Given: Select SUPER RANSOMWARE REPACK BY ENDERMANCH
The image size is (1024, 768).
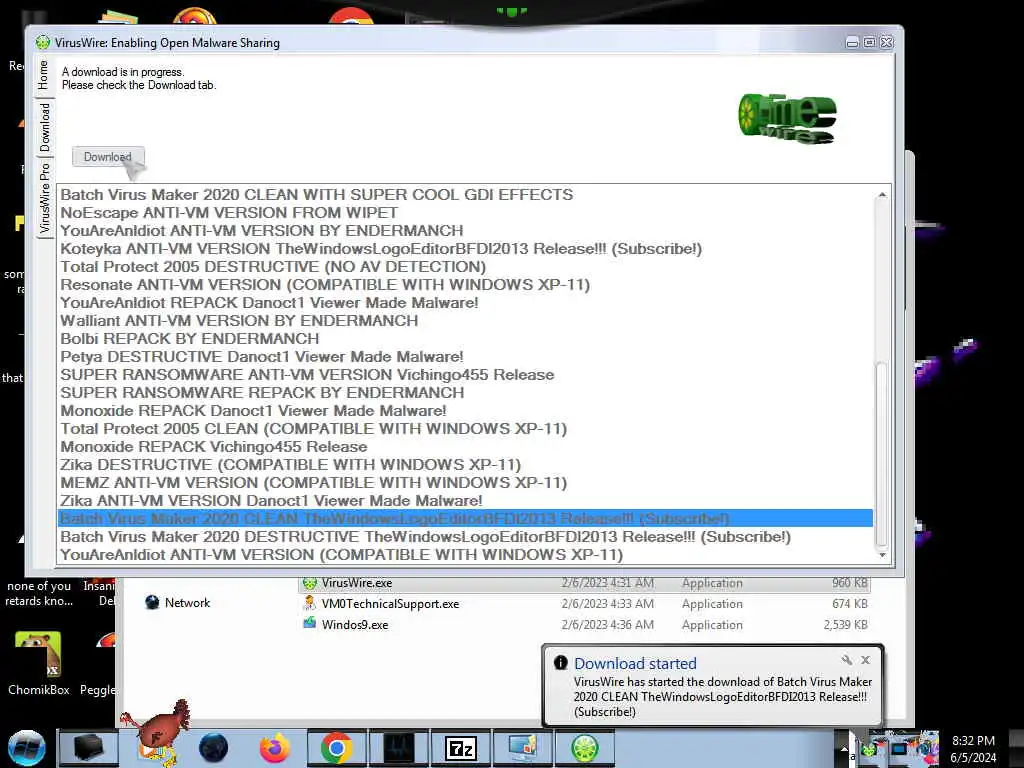Looking at the screenshot, I should [466, 392].
